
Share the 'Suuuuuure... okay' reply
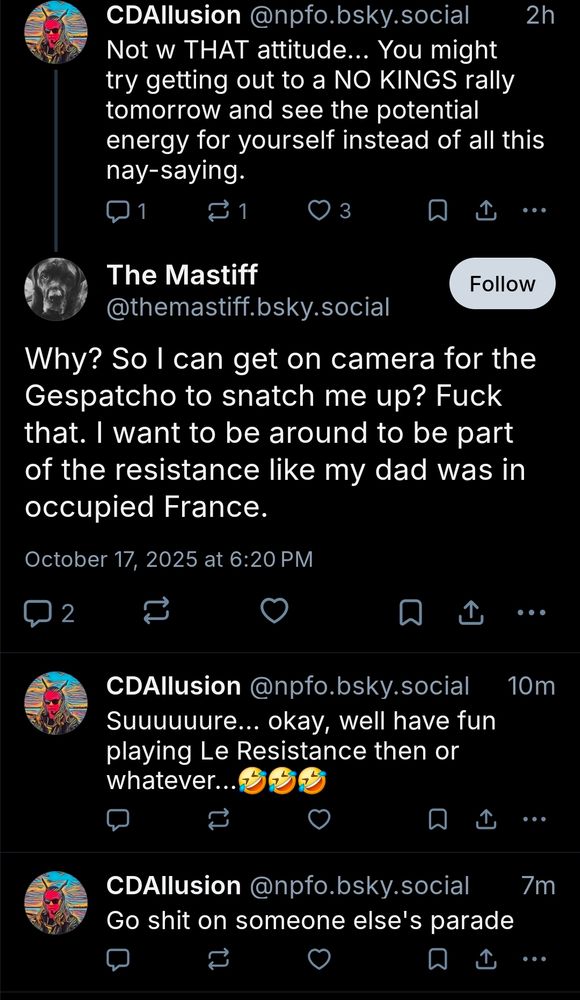tap(486, 819)
